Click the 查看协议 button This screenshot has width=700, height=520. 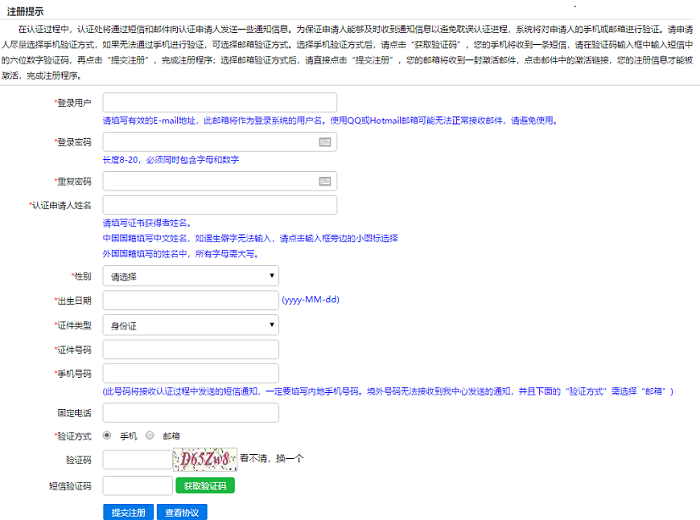(182, 512)
